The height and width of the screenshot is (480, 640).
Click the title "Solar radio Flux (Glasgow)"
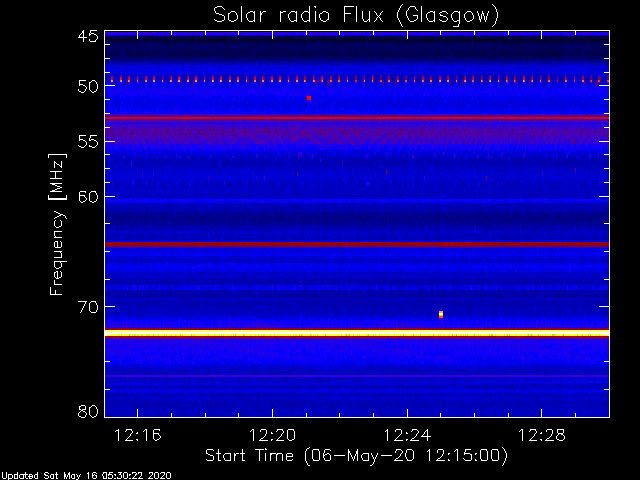pos(356,16)
